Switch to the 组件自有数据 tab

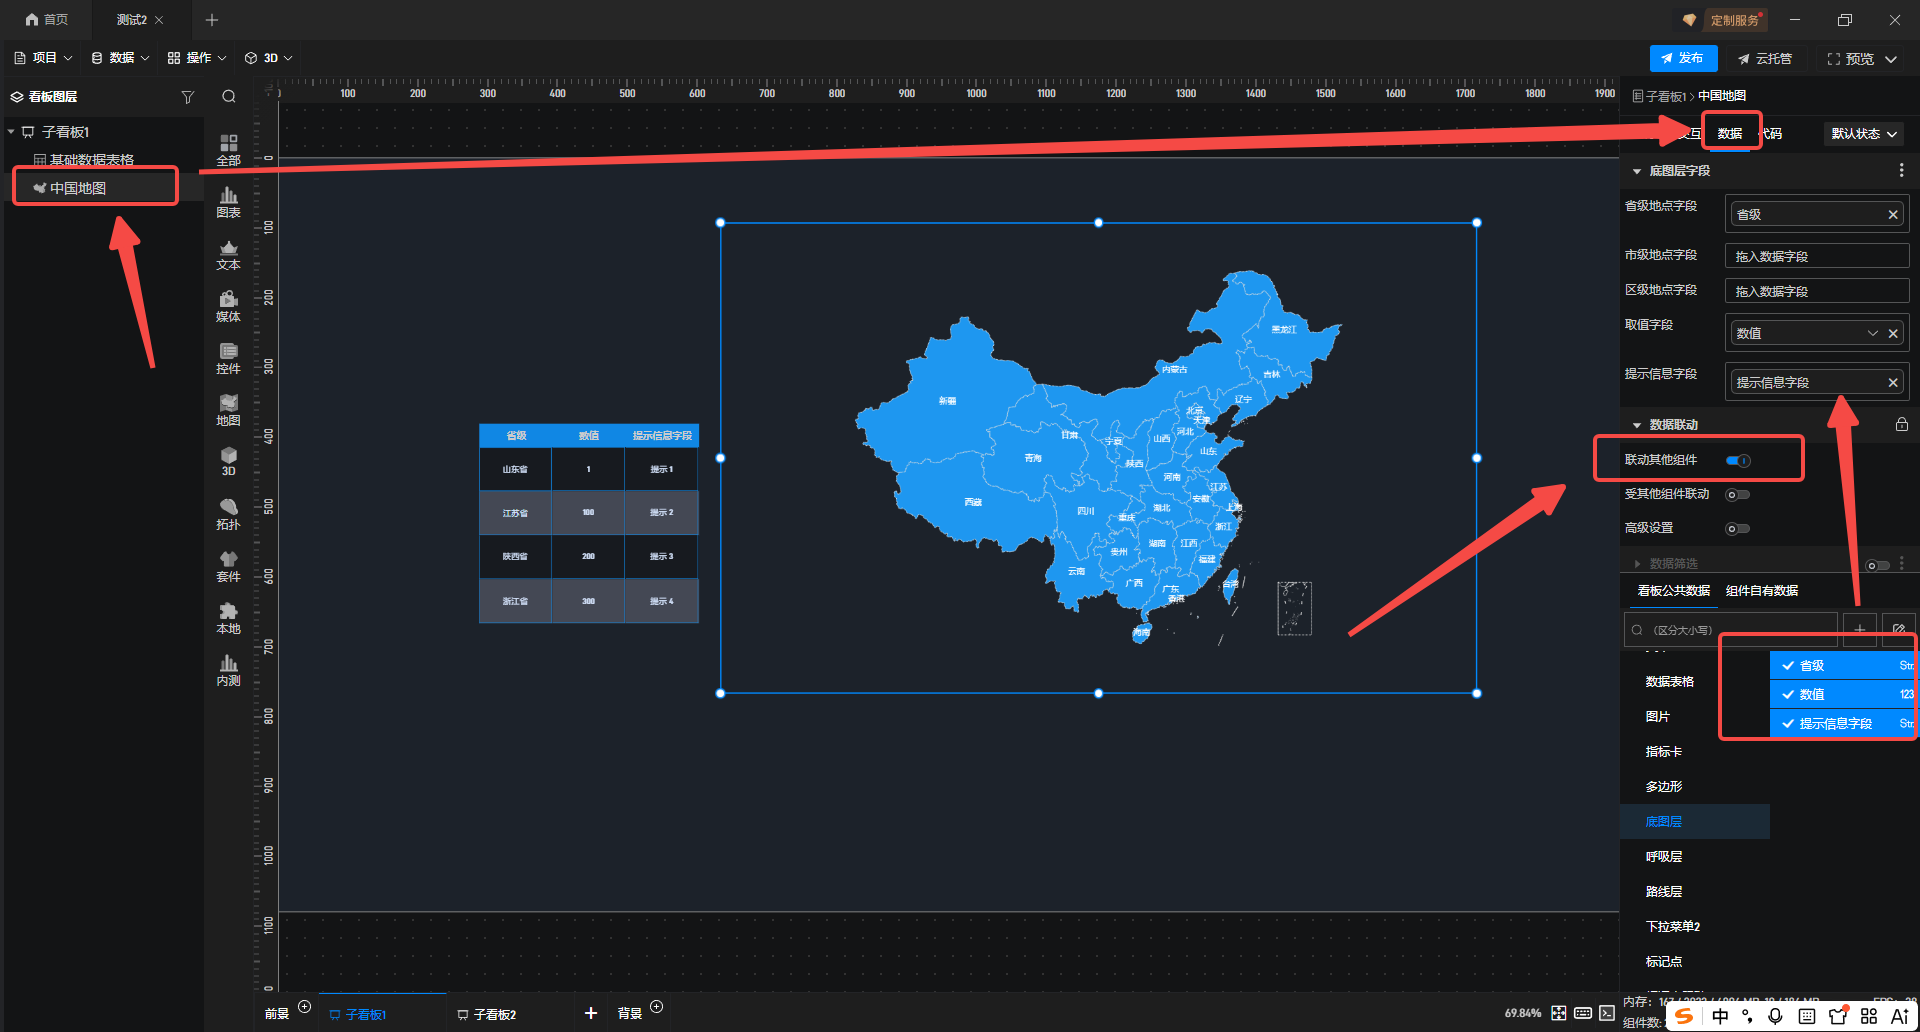(x=1761, y=591)
